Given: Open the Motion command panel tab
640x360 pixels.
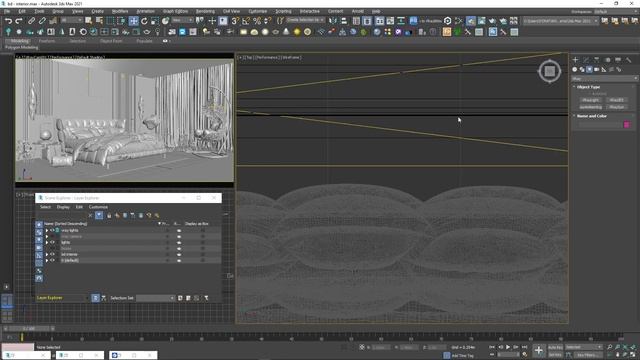Looking at the screenshot, I should (607, 60).
